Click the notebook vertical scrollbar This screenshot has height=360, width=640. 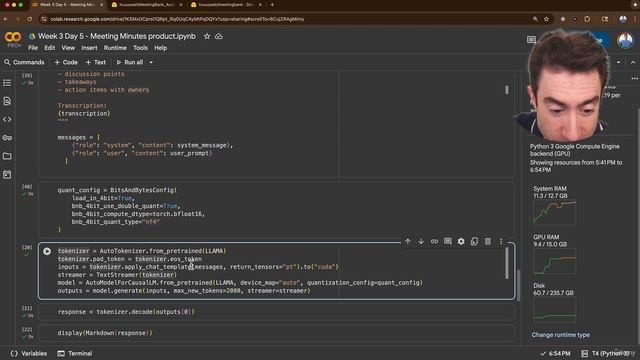[518, 286]
